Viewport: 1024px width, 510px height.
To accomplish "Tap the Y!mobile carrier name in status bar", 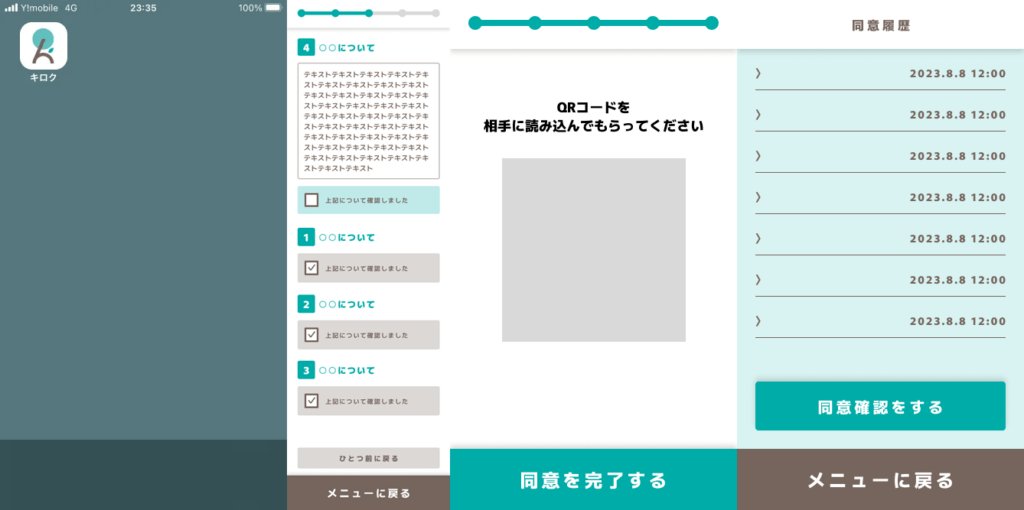I will [40, 8].
